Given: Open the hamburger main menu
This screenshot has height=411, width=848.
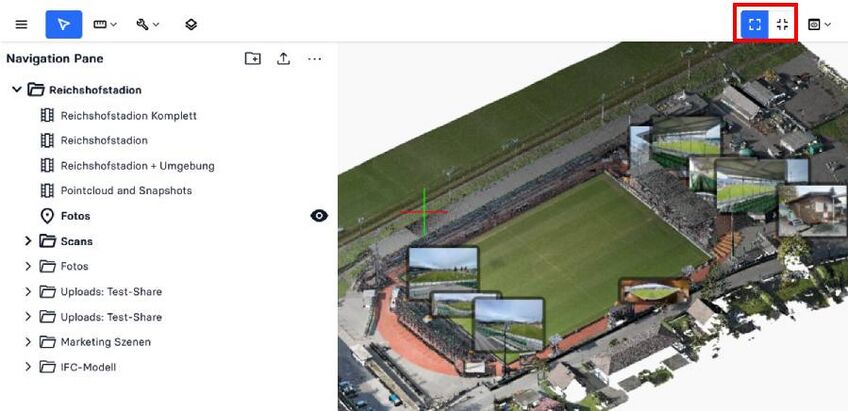Looking at the screenshot, I should coord(21,24).
